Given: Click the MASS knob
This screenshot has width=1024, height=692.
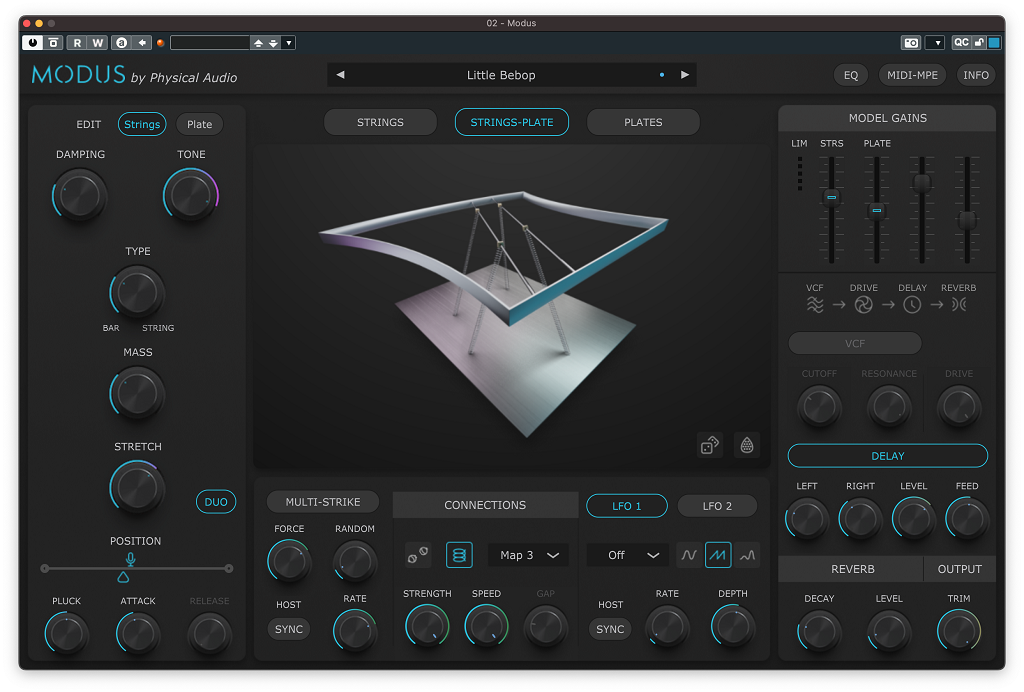Looking at the screenshot, I should pyautogui.click(x=137, y=393).
